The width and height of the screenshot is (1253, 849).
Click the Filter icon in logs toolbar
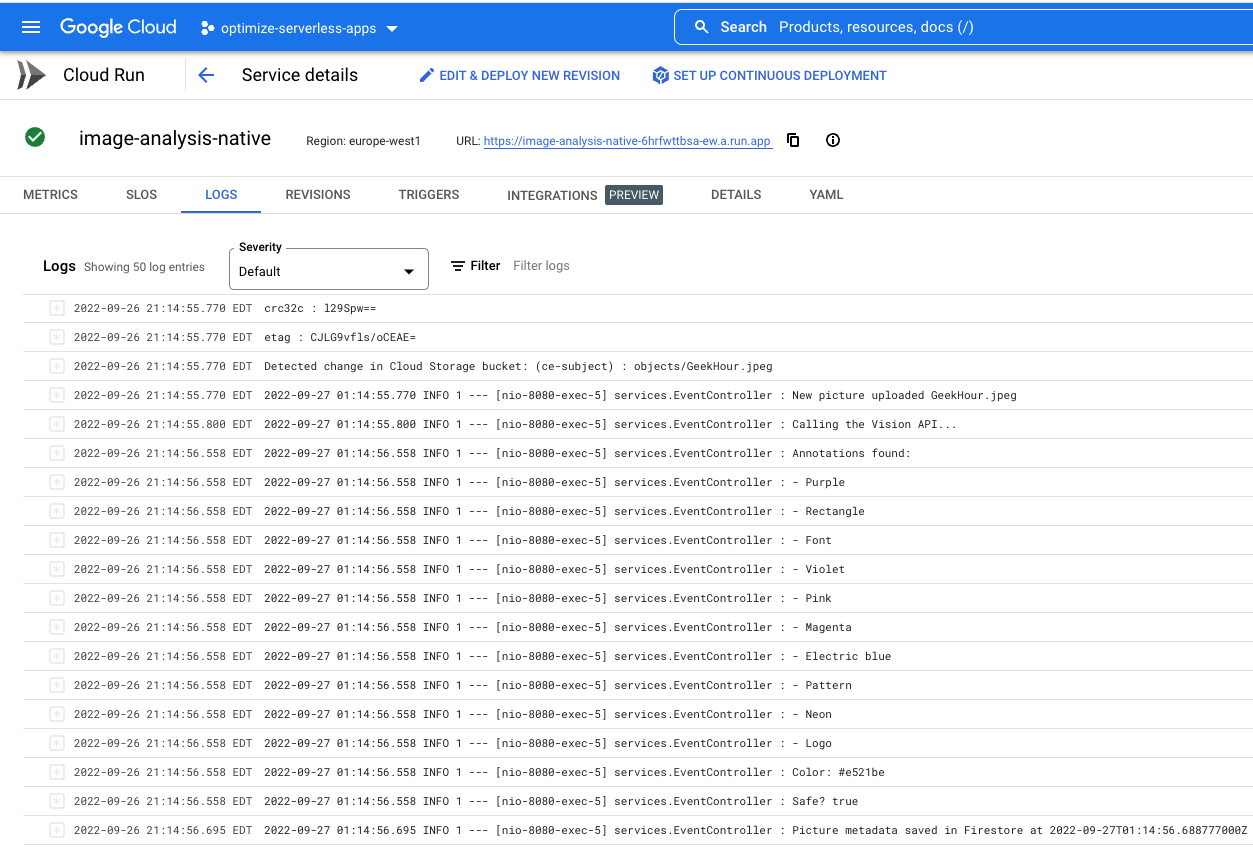pyautogui.click(x=458, y=266)
